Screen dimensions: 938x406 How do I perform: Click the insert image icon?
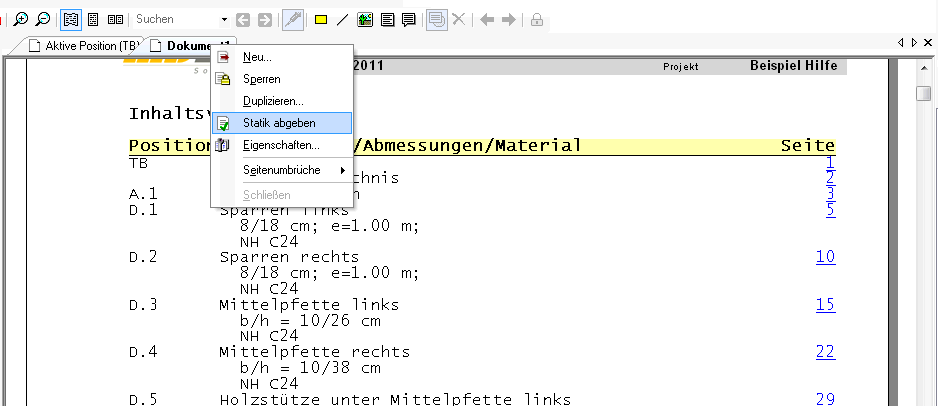tap(365, 20)
